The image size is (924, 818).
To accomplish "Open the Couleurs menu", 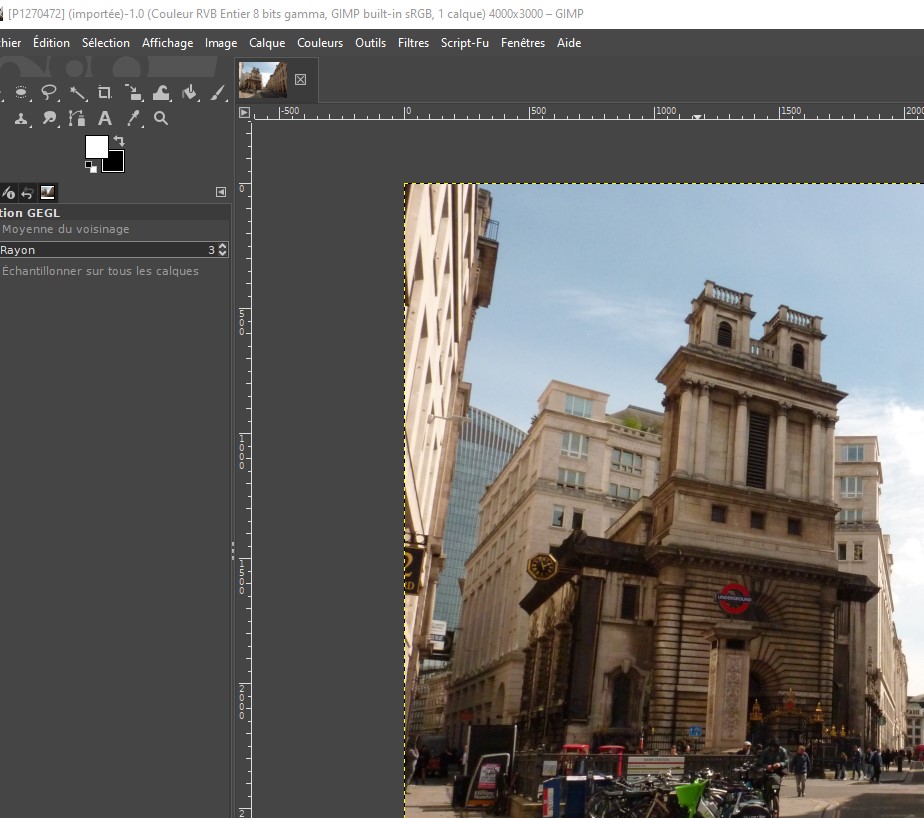I will coord(320,43).
